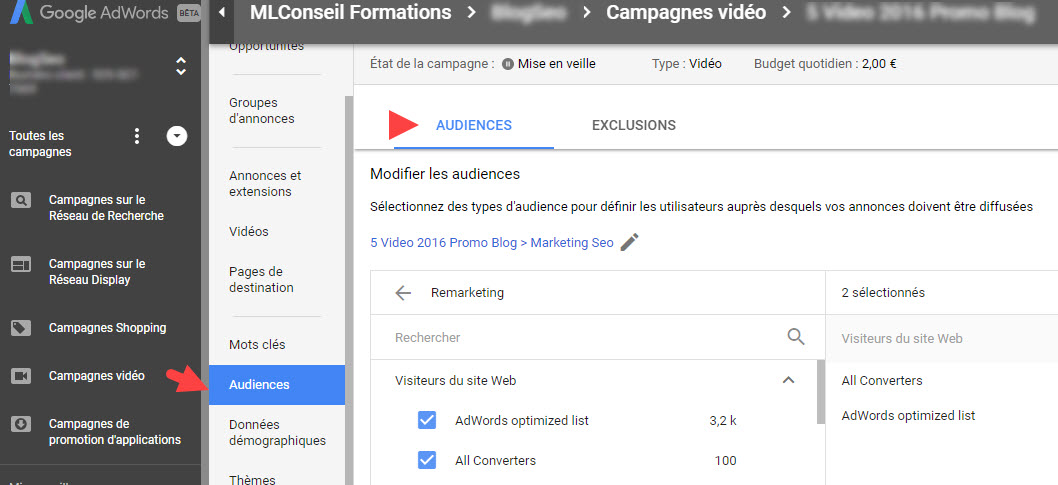1058x485 pixels.
Task: Switch to the AUDIENCES tab
Action: pyautogui.click(x=474, y=125)
